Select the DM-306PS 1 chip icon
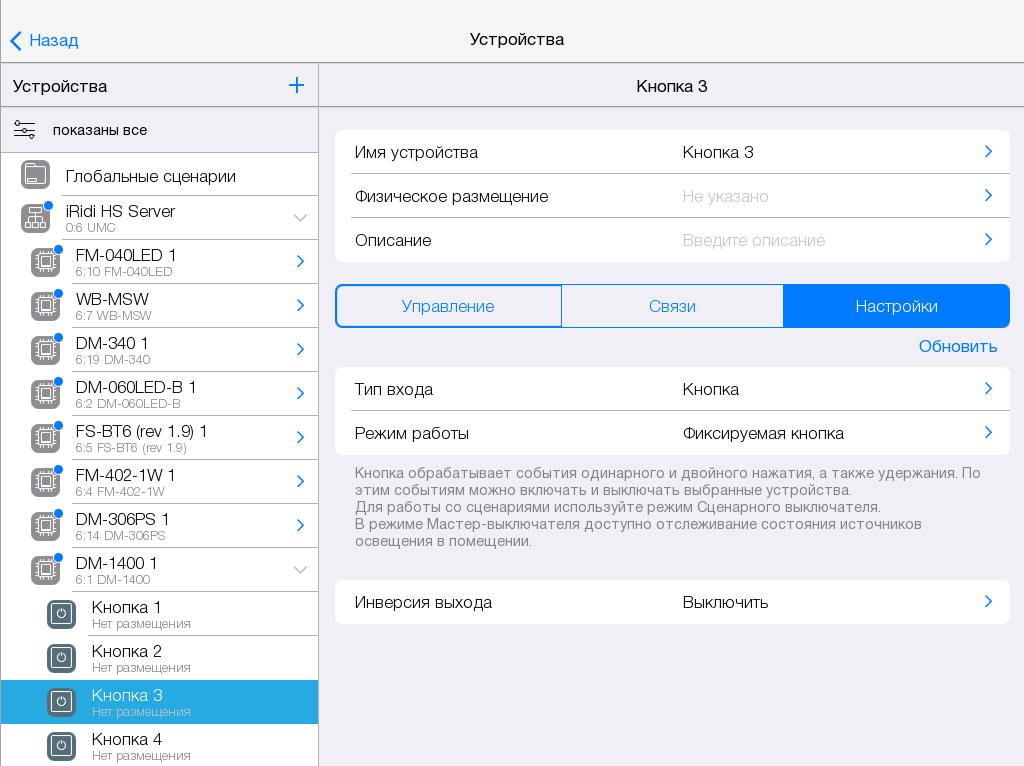This screenshot has height=766, width=1024. tap(45, 526)
